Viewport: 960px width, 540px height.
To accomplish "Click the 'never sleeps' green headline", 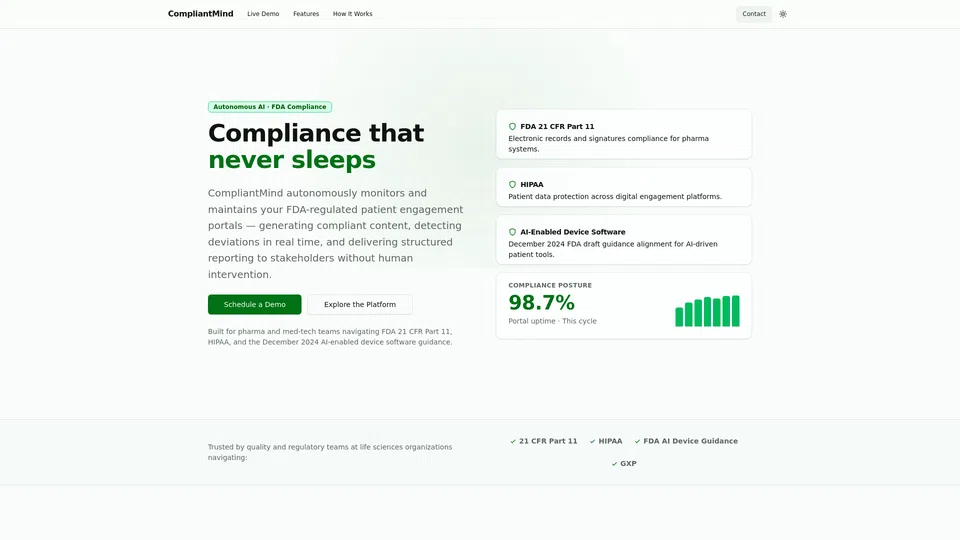I will 291,160.
